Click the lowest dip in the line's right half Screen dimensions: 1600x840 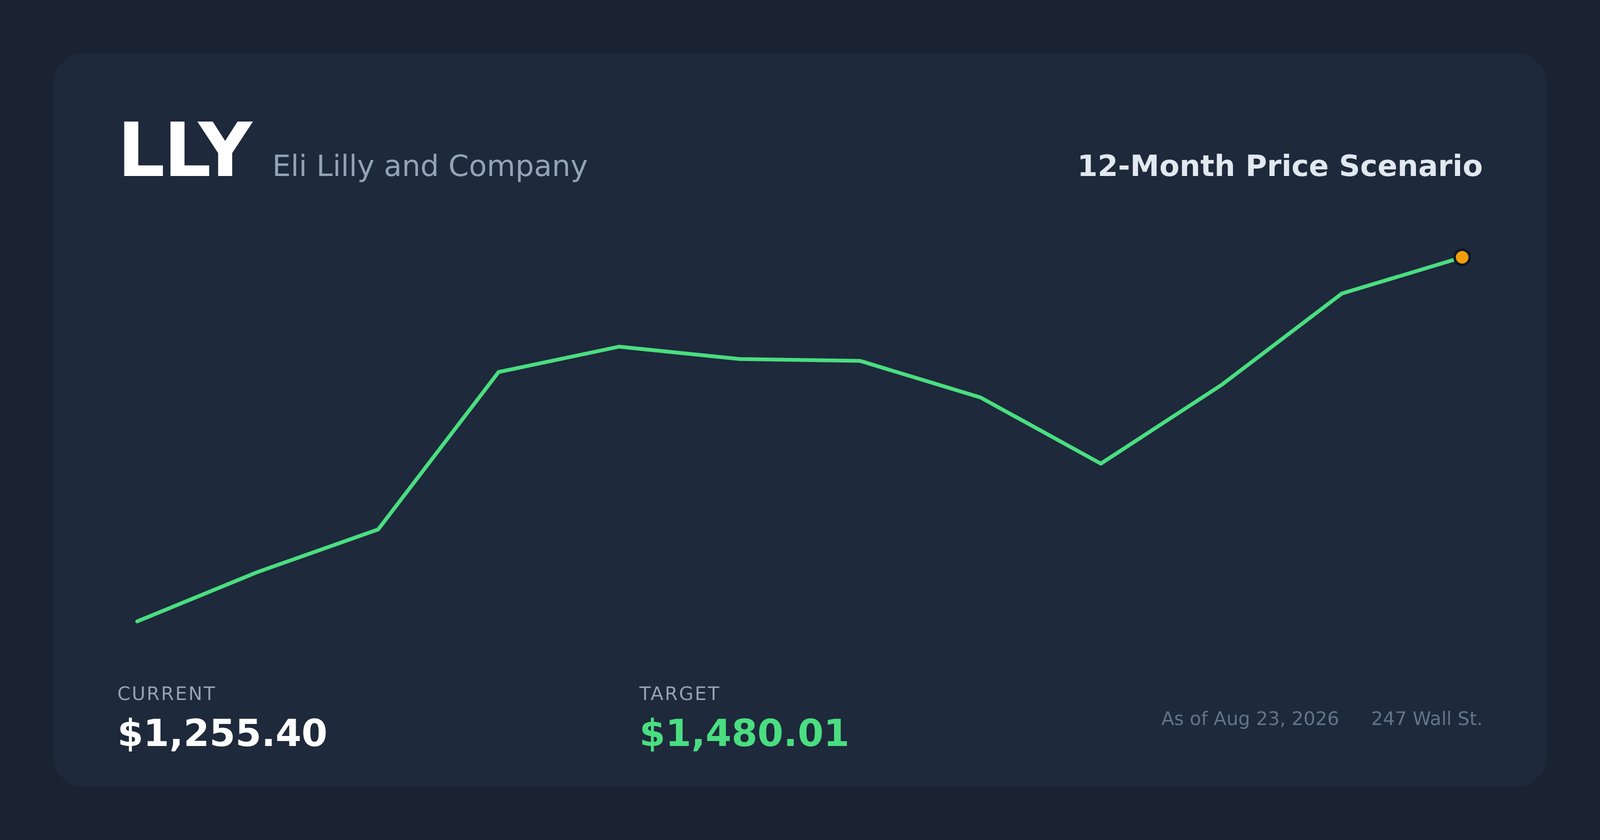click(1100, 463)
